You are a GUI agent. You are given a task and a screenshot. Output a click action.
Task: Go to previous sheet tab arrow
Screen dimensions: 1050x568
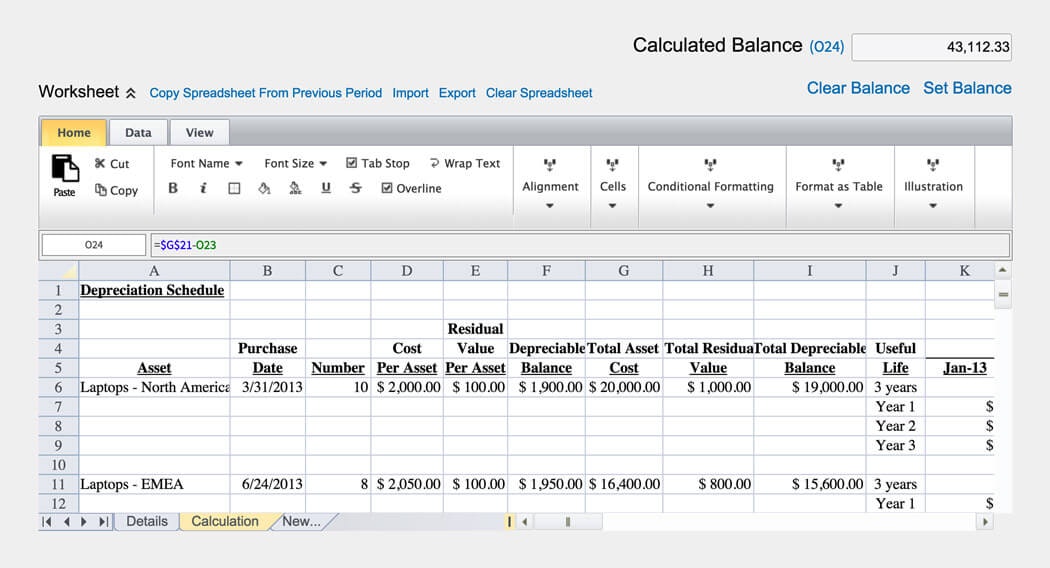(66, 521)
